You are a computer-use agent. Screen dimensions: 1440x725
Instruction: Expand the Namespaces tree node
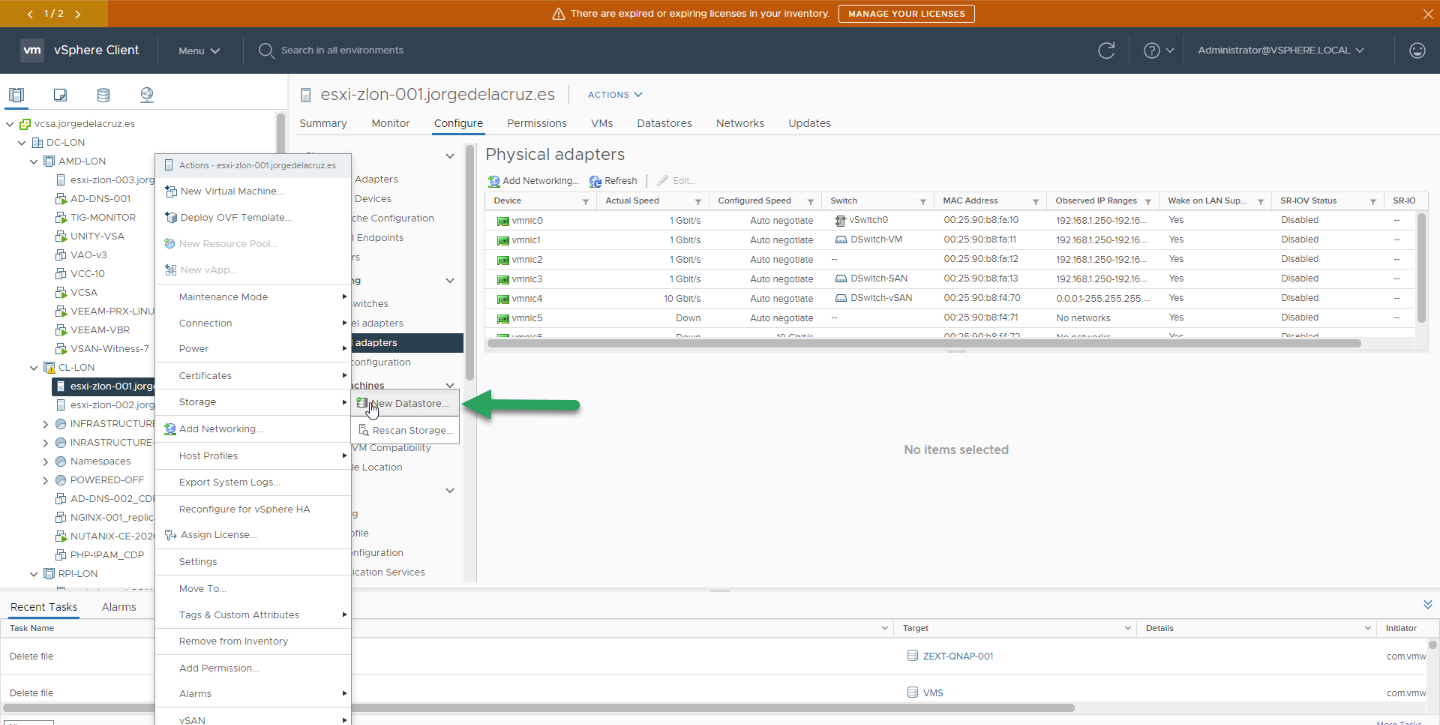point(46,462)
